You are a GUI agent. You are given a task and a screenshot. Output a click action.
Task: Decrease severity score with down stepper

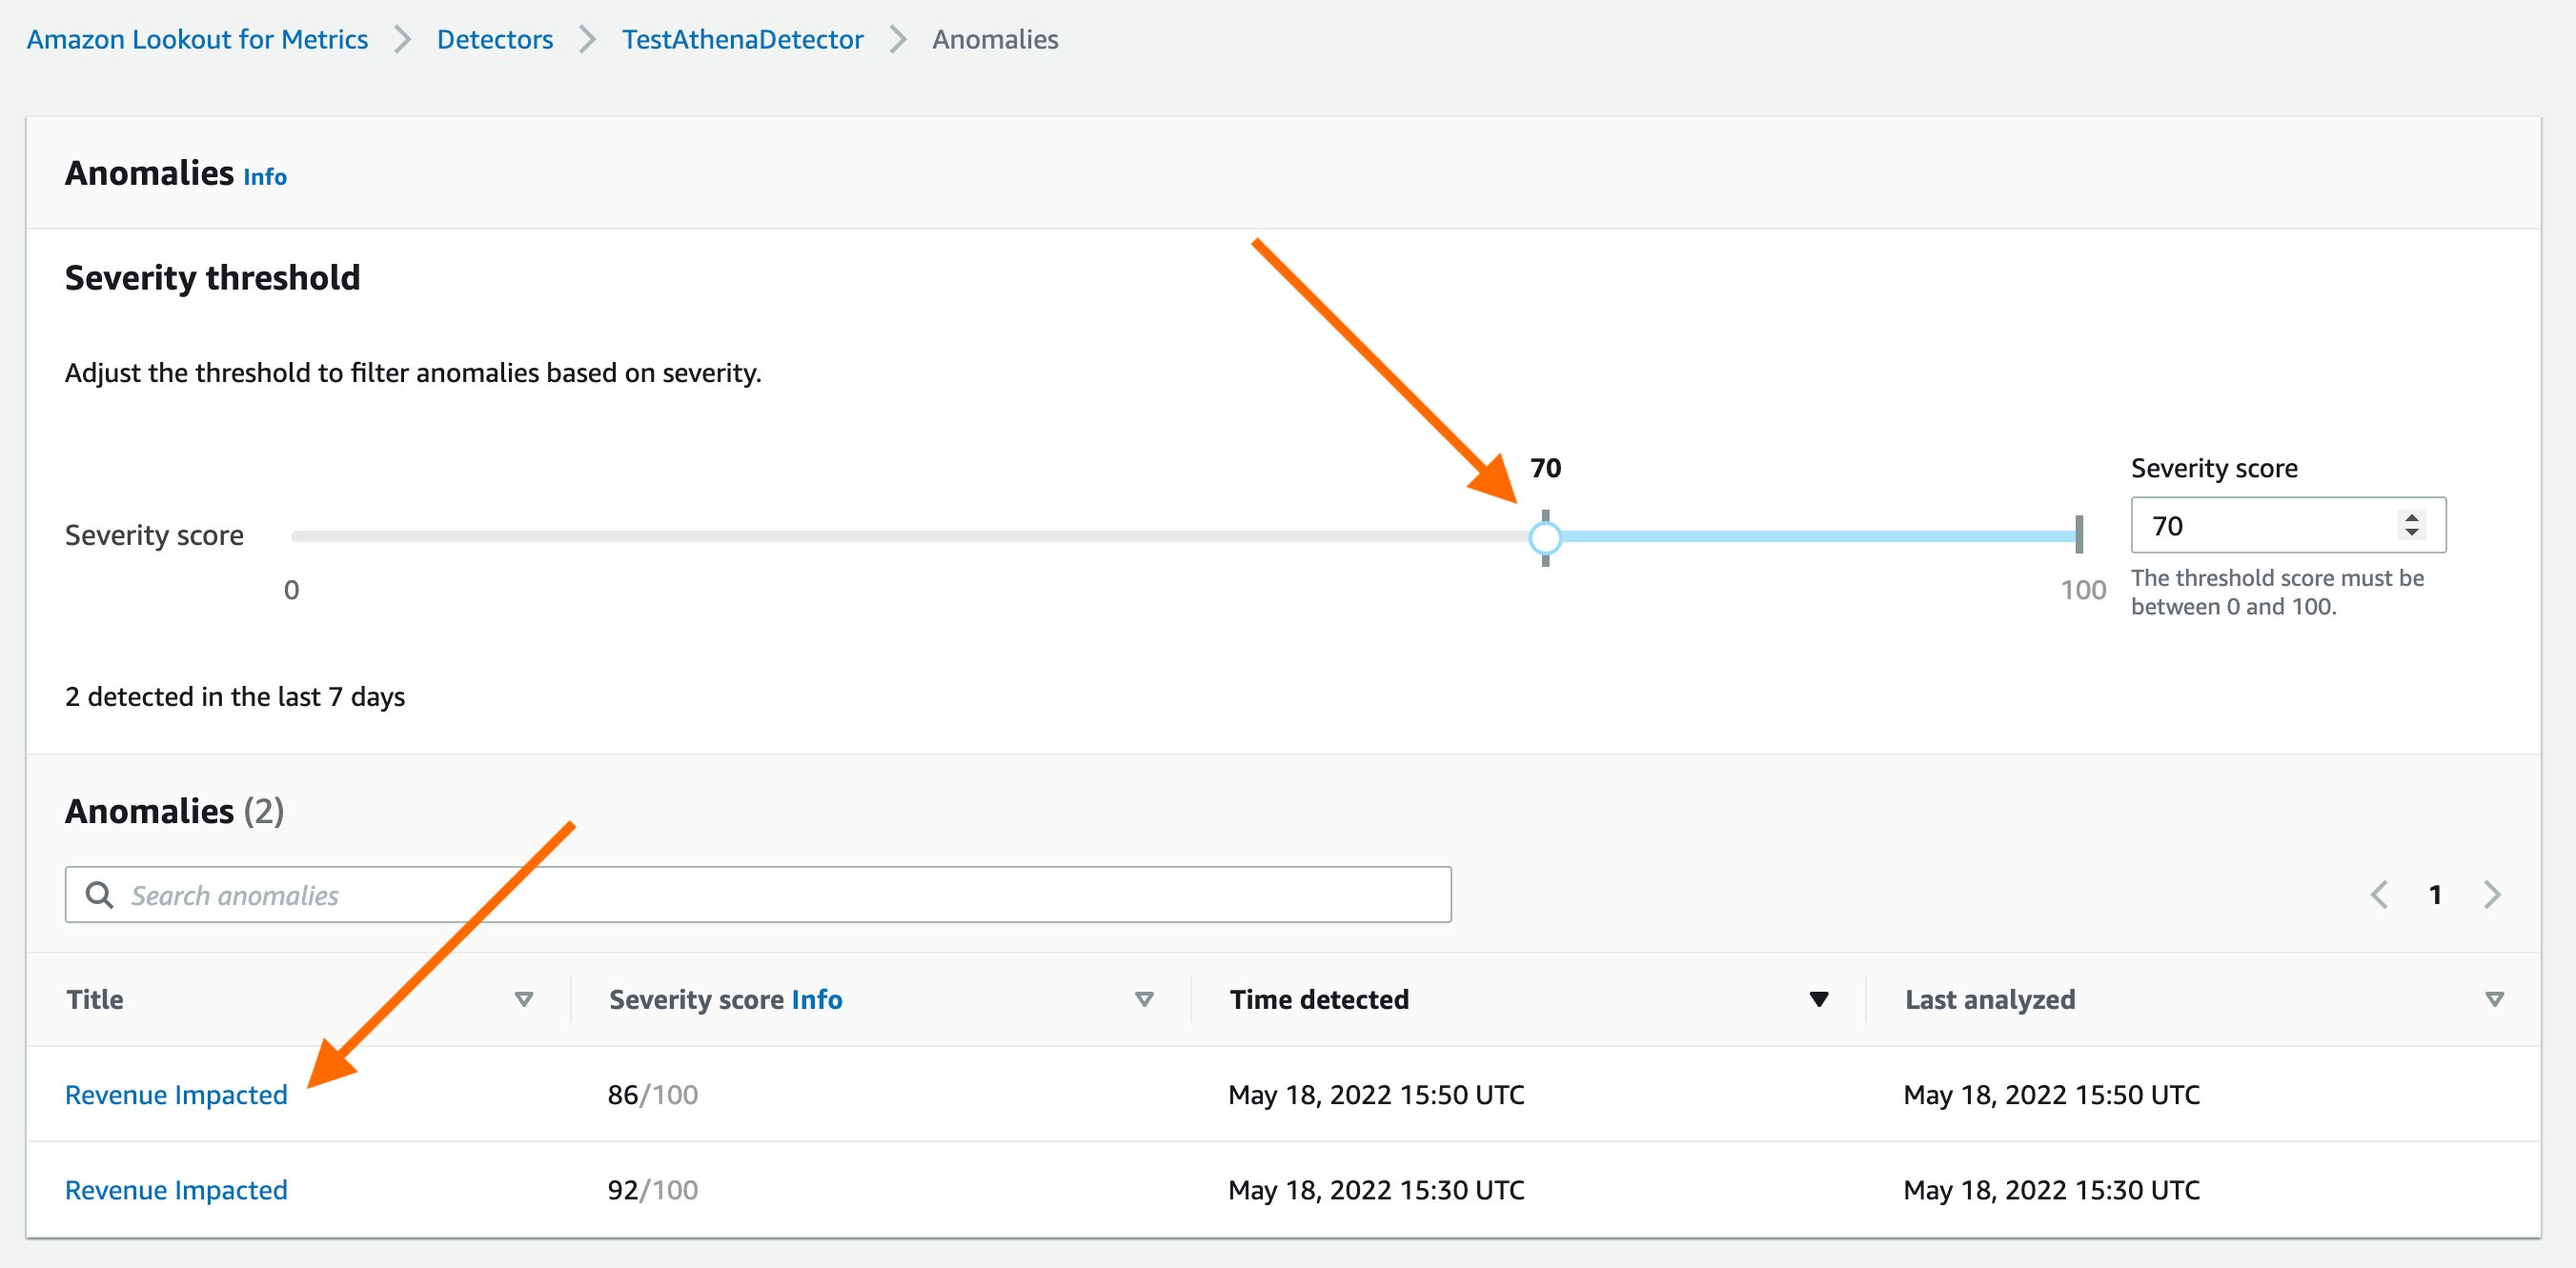pos(2411,532)
